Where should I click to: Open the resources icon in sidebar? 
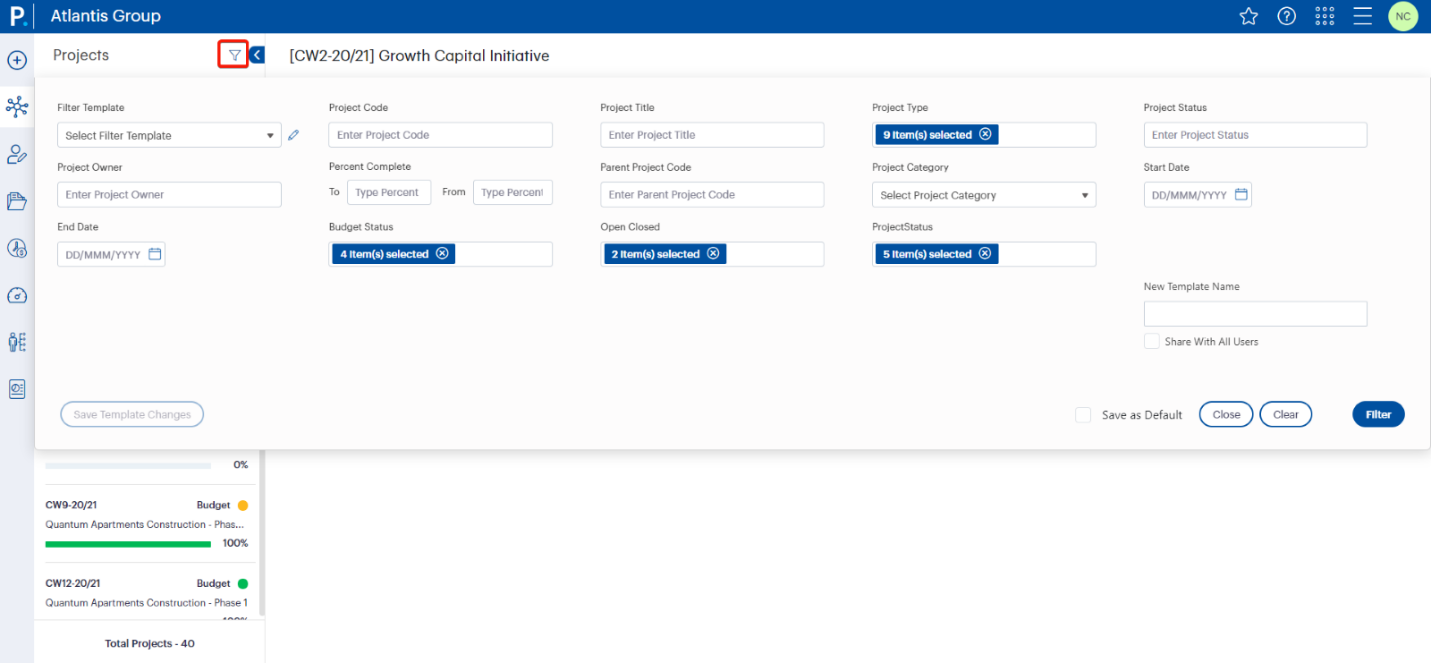click(x=17, y=342)
